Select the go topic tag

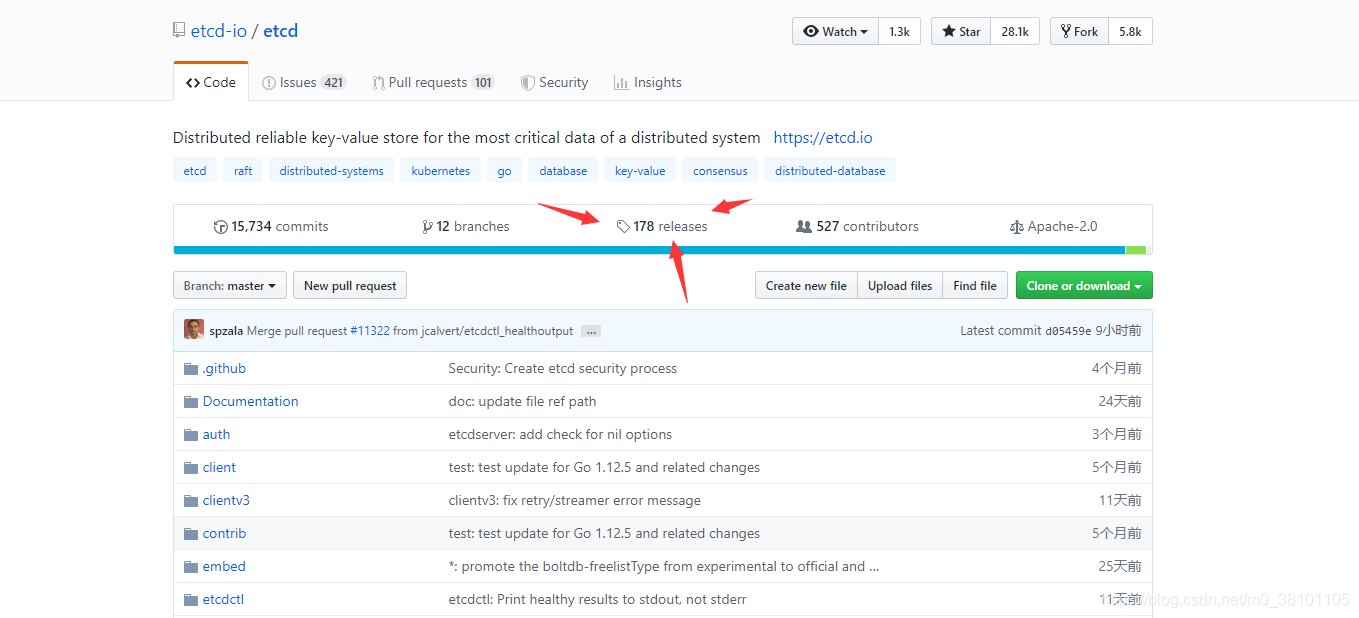tap(504, 171)
